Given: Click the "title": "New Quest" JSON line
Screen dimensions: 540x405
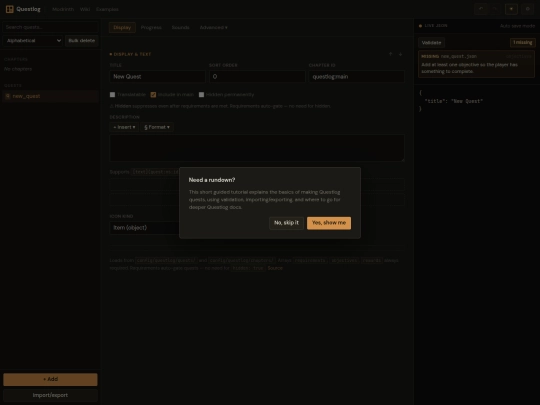Looking at the screenshot, I should pyautogui.click(x=454, y=101).
